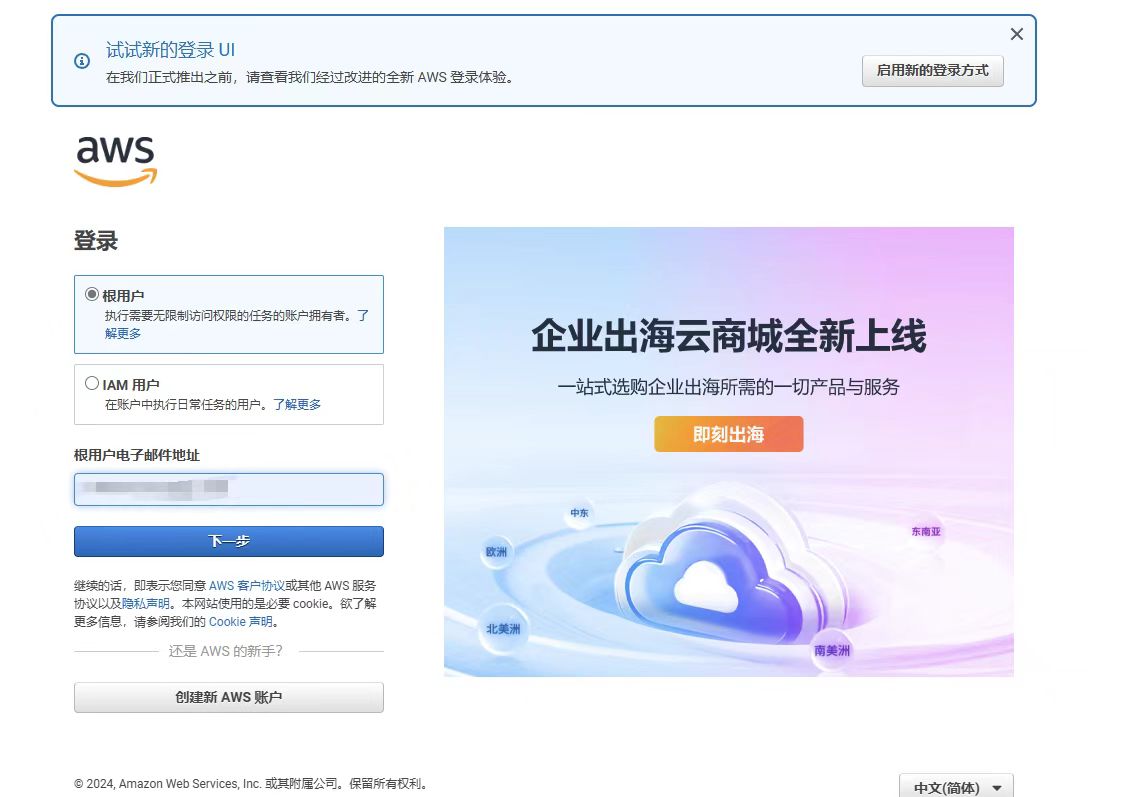This screenshot has width=1140, height=797.
Task: Select the IAM 用户 radio button
Action: 92,383
